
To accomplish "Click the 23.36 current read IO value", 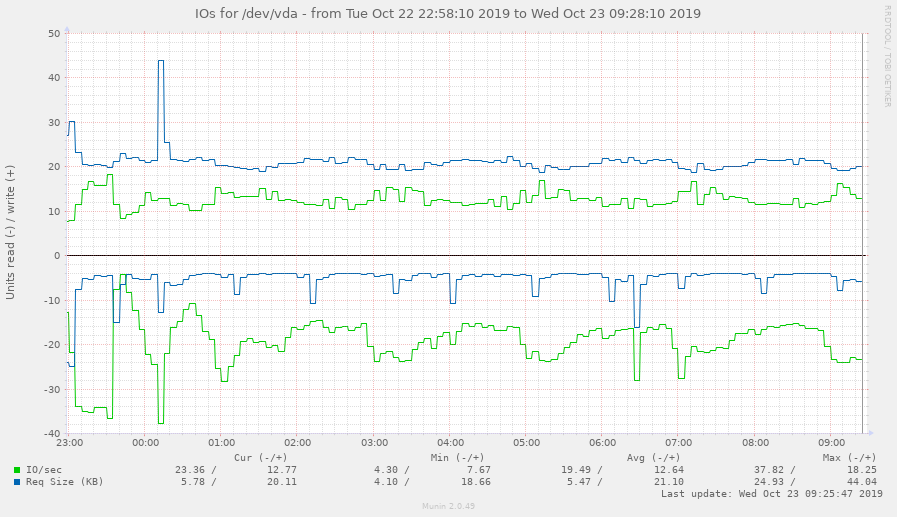I will tap(190, 470).
